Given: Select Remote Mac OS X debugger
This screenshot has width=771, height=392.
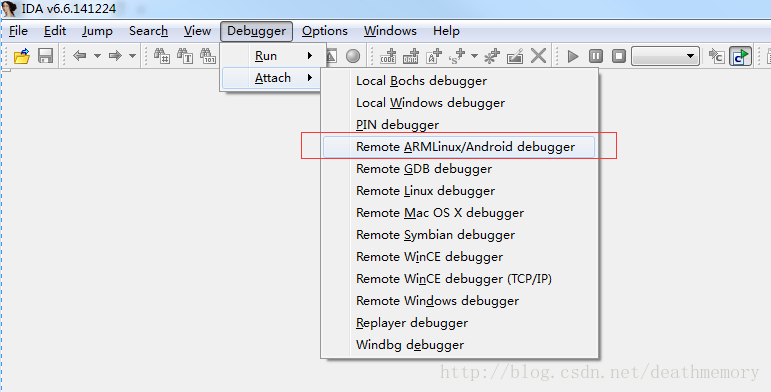Looking at the screenshot, I should (x=459, y=213).
